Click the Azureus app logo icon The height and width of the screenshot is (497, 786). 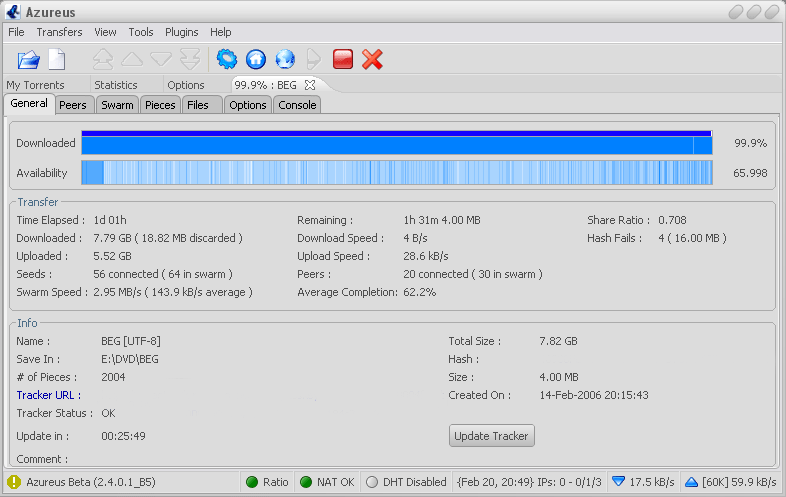tap(13, 12)
